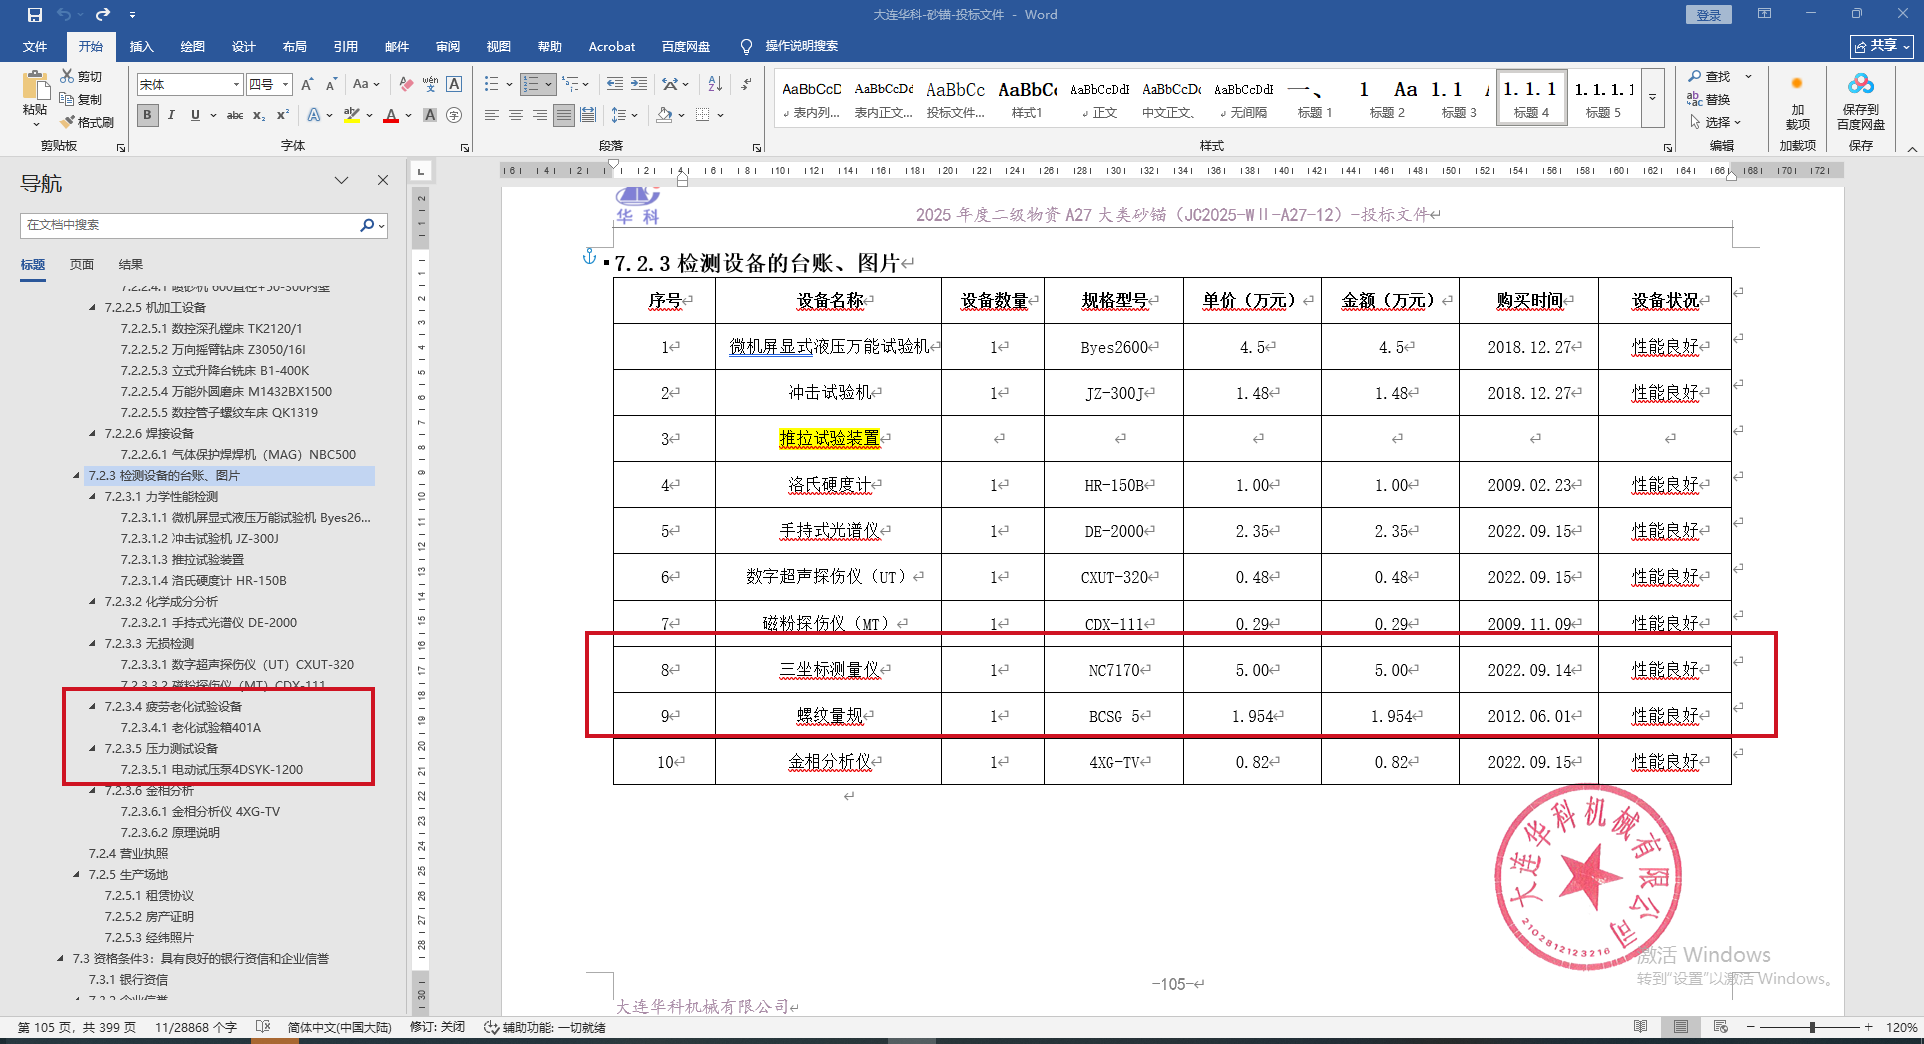Toggle show/hide paragraph marks icon
The height and width of the screenshot is (1044, 1924).
746,85
